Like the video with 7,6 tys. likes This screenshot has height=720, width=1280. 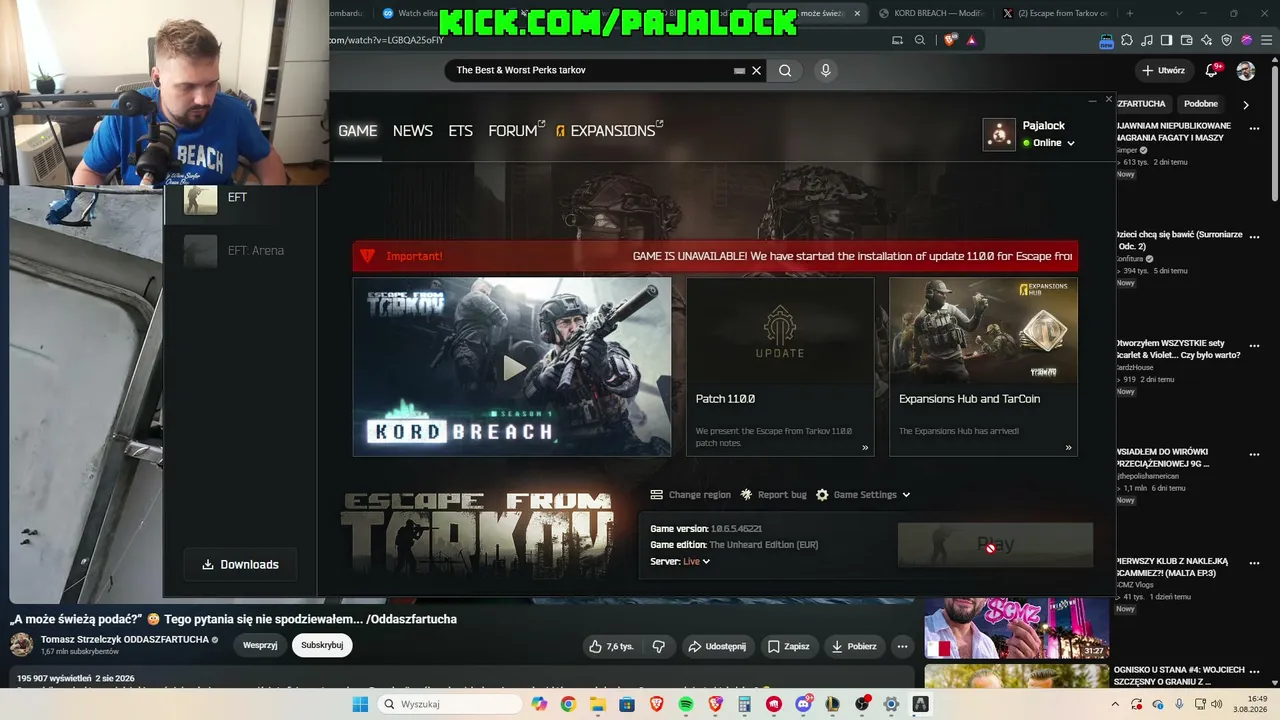612,646
